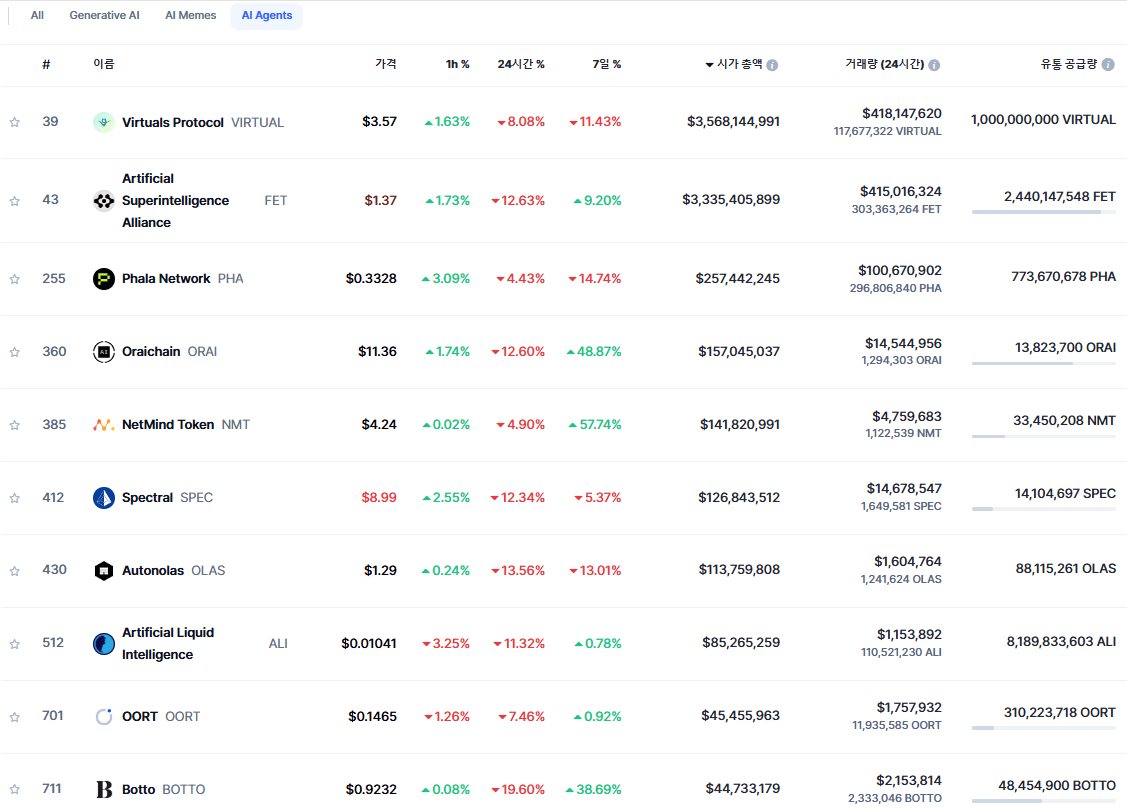The height and width of the screenshot is (811, 1127).
Task: Click OORT 24h volume amount $1,757,932
Action: [x=909, y=708]
